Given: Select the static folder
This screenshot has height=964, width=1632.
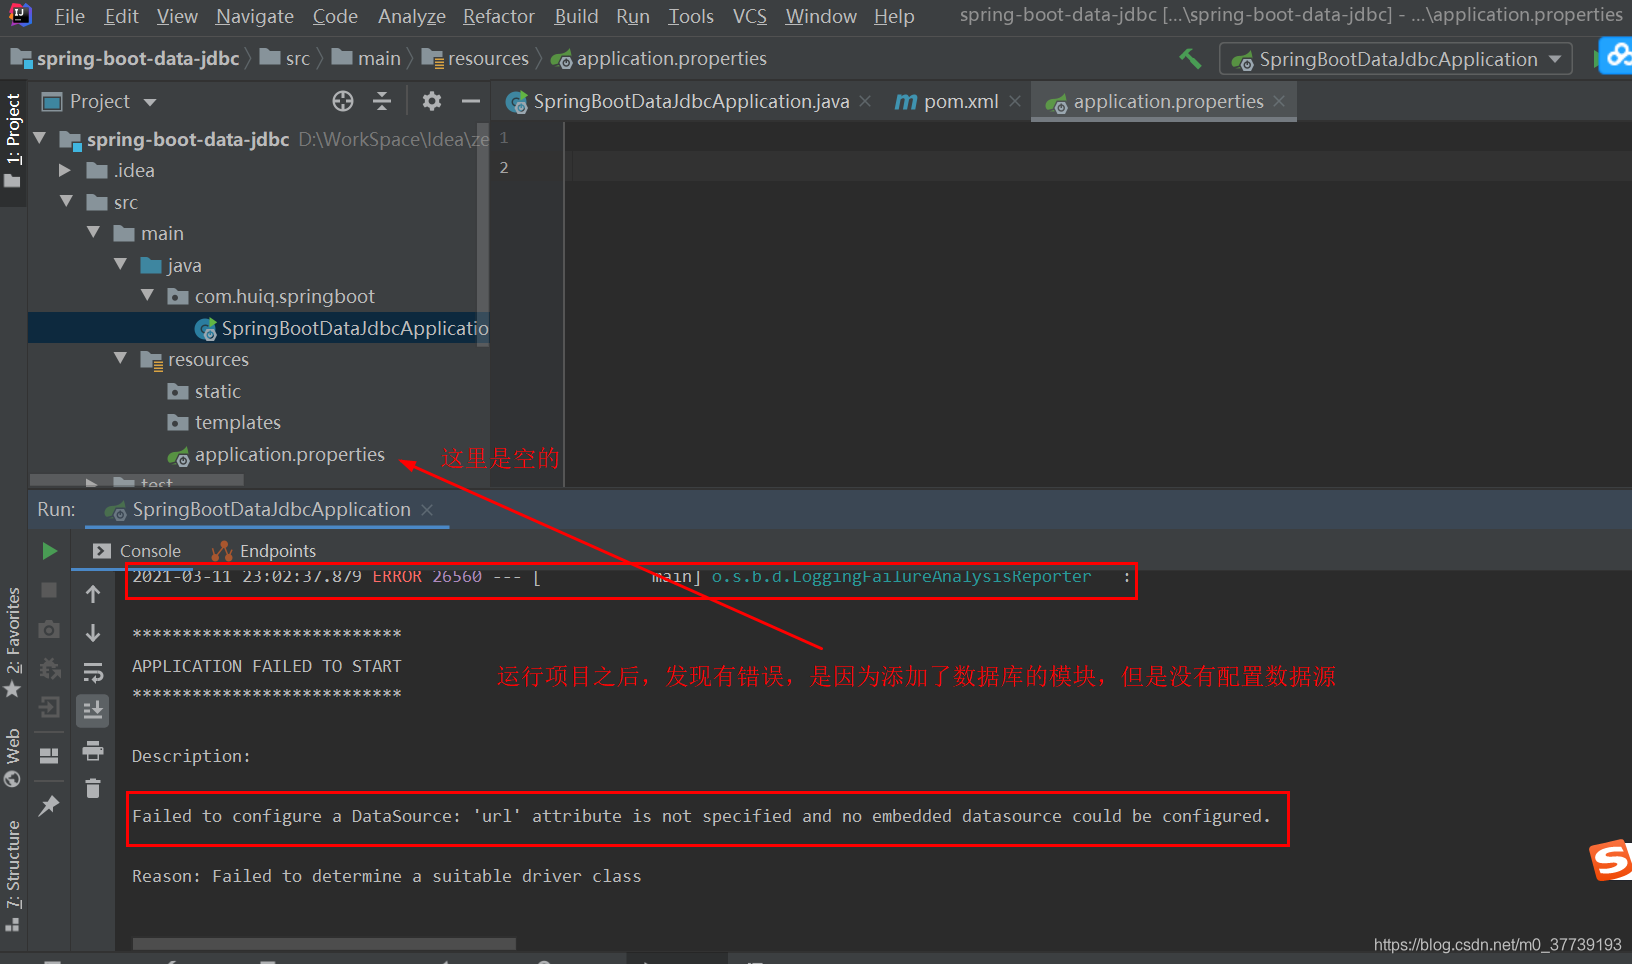Looking at the screenshot, I should (x=205, y=391).
